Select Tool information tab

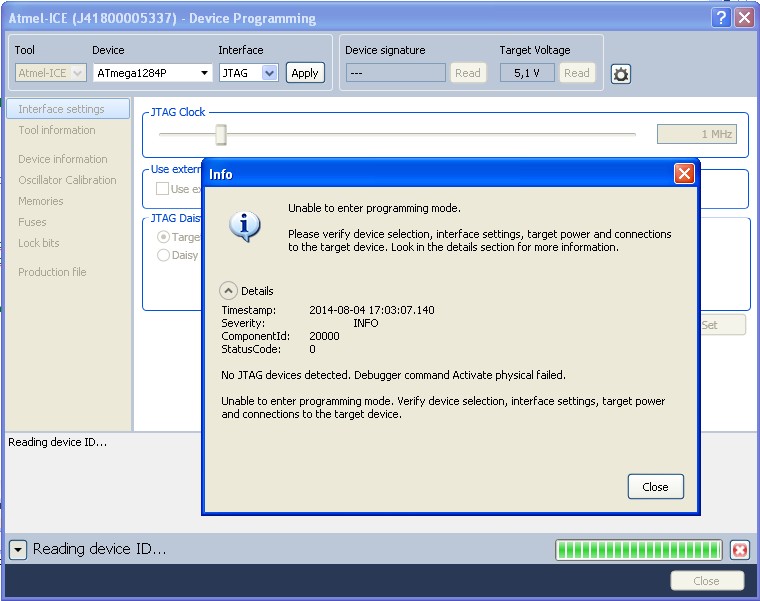click(x=57, y=130)
